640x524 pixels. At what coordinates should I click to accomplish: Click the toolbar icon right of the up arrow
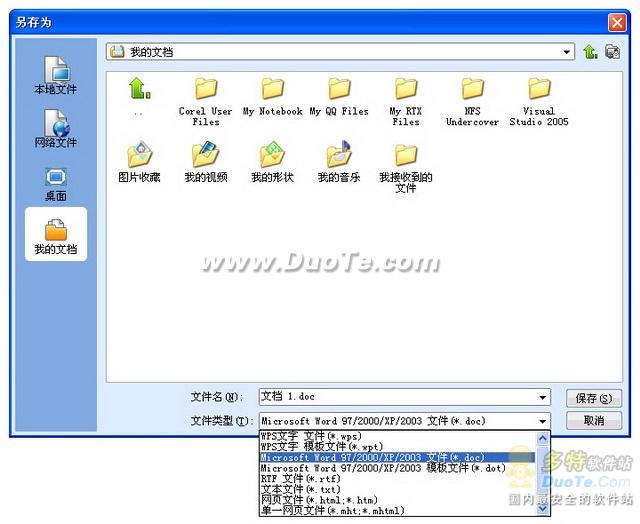tap(612, 52)
